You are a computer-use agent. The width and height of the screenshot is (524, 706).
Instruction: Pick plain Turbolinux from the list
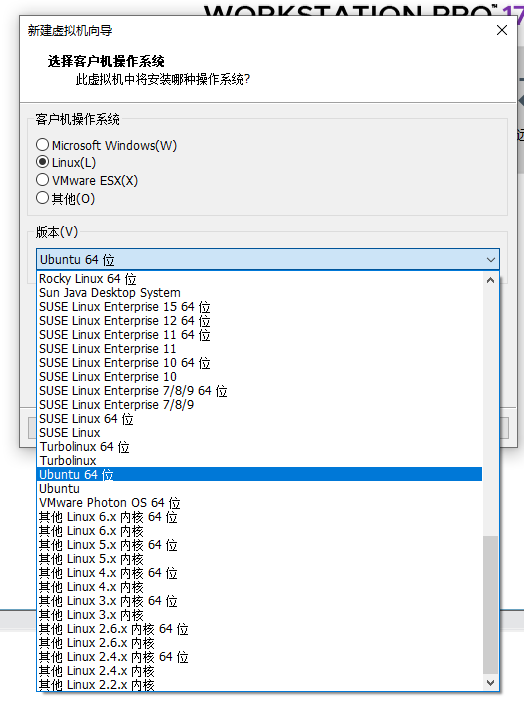[x=260, y=460]
